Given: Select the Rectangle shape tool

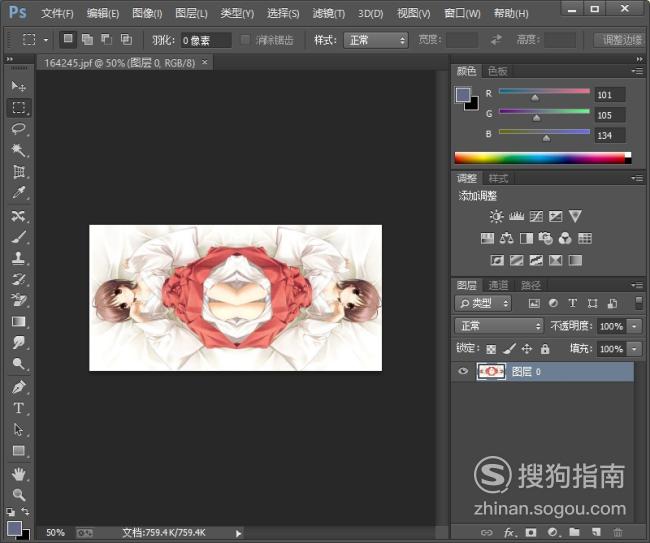Looking at the screenshot, I should point(18,451).
